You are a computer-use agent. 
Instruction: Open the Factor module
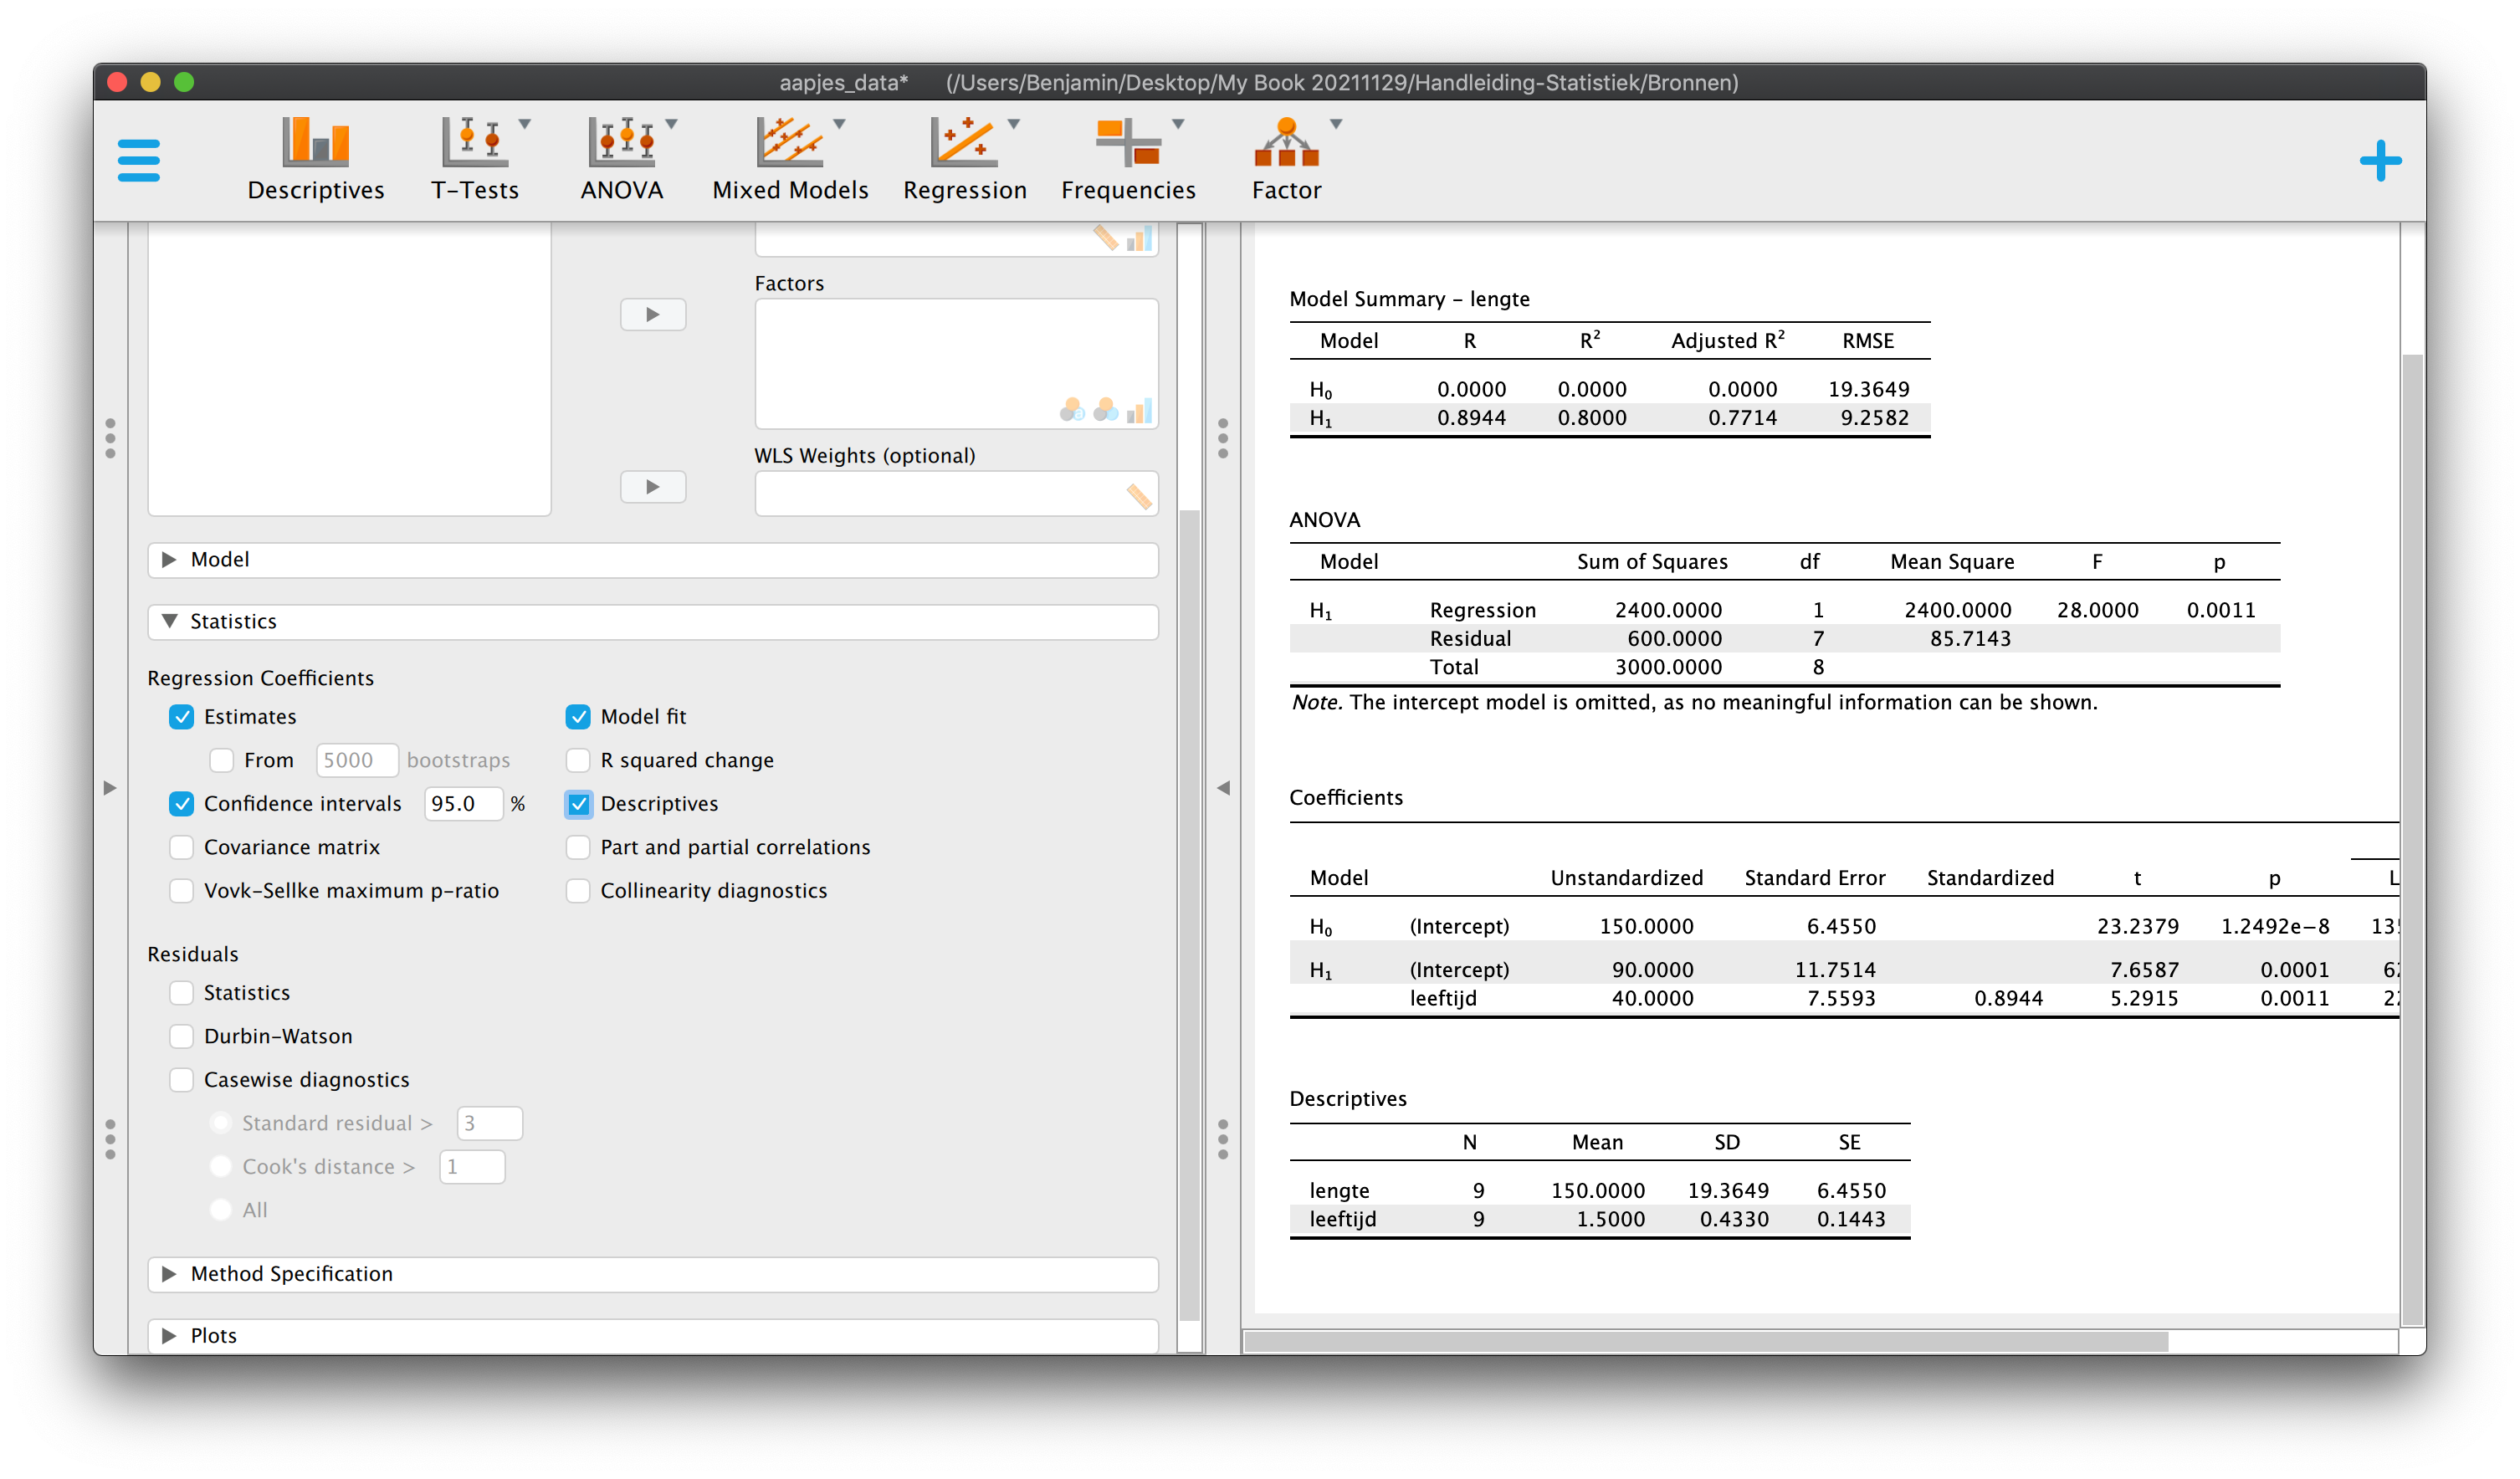click(x=1287, y=160)
